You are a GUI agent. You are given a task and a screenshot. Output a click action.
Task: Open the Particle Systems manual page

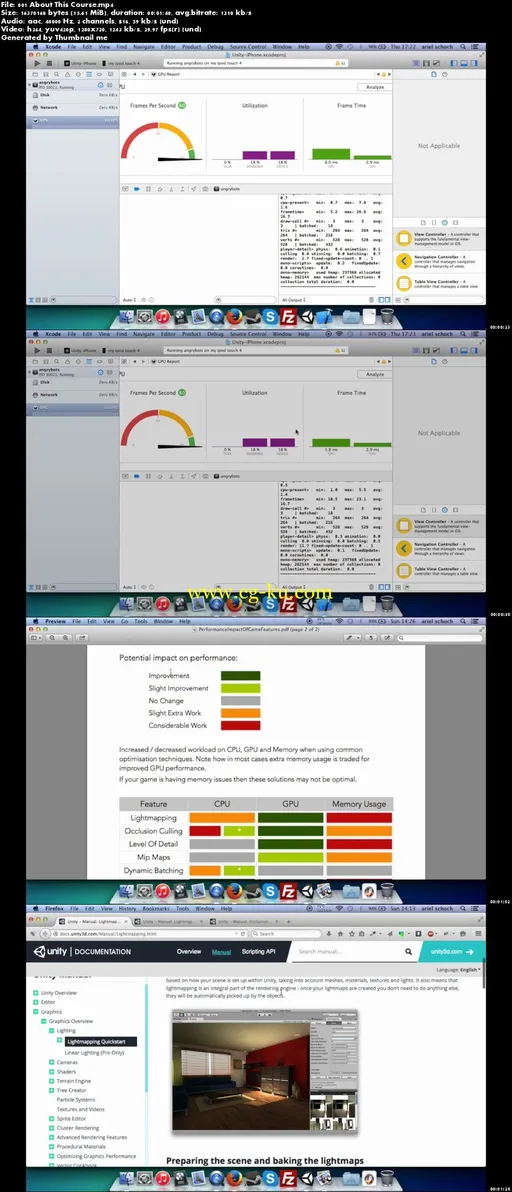(76, 1099)
